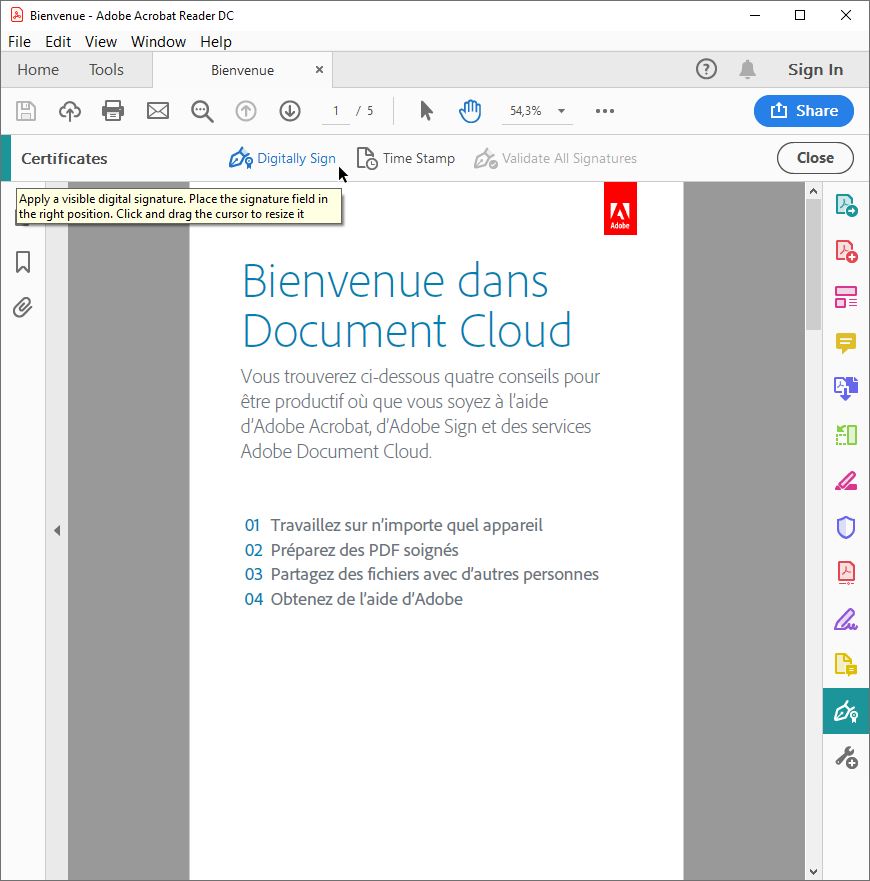Open Attachments paperclip panel
The width and height of the screenshot is (870, 881).
coord(23,307)
